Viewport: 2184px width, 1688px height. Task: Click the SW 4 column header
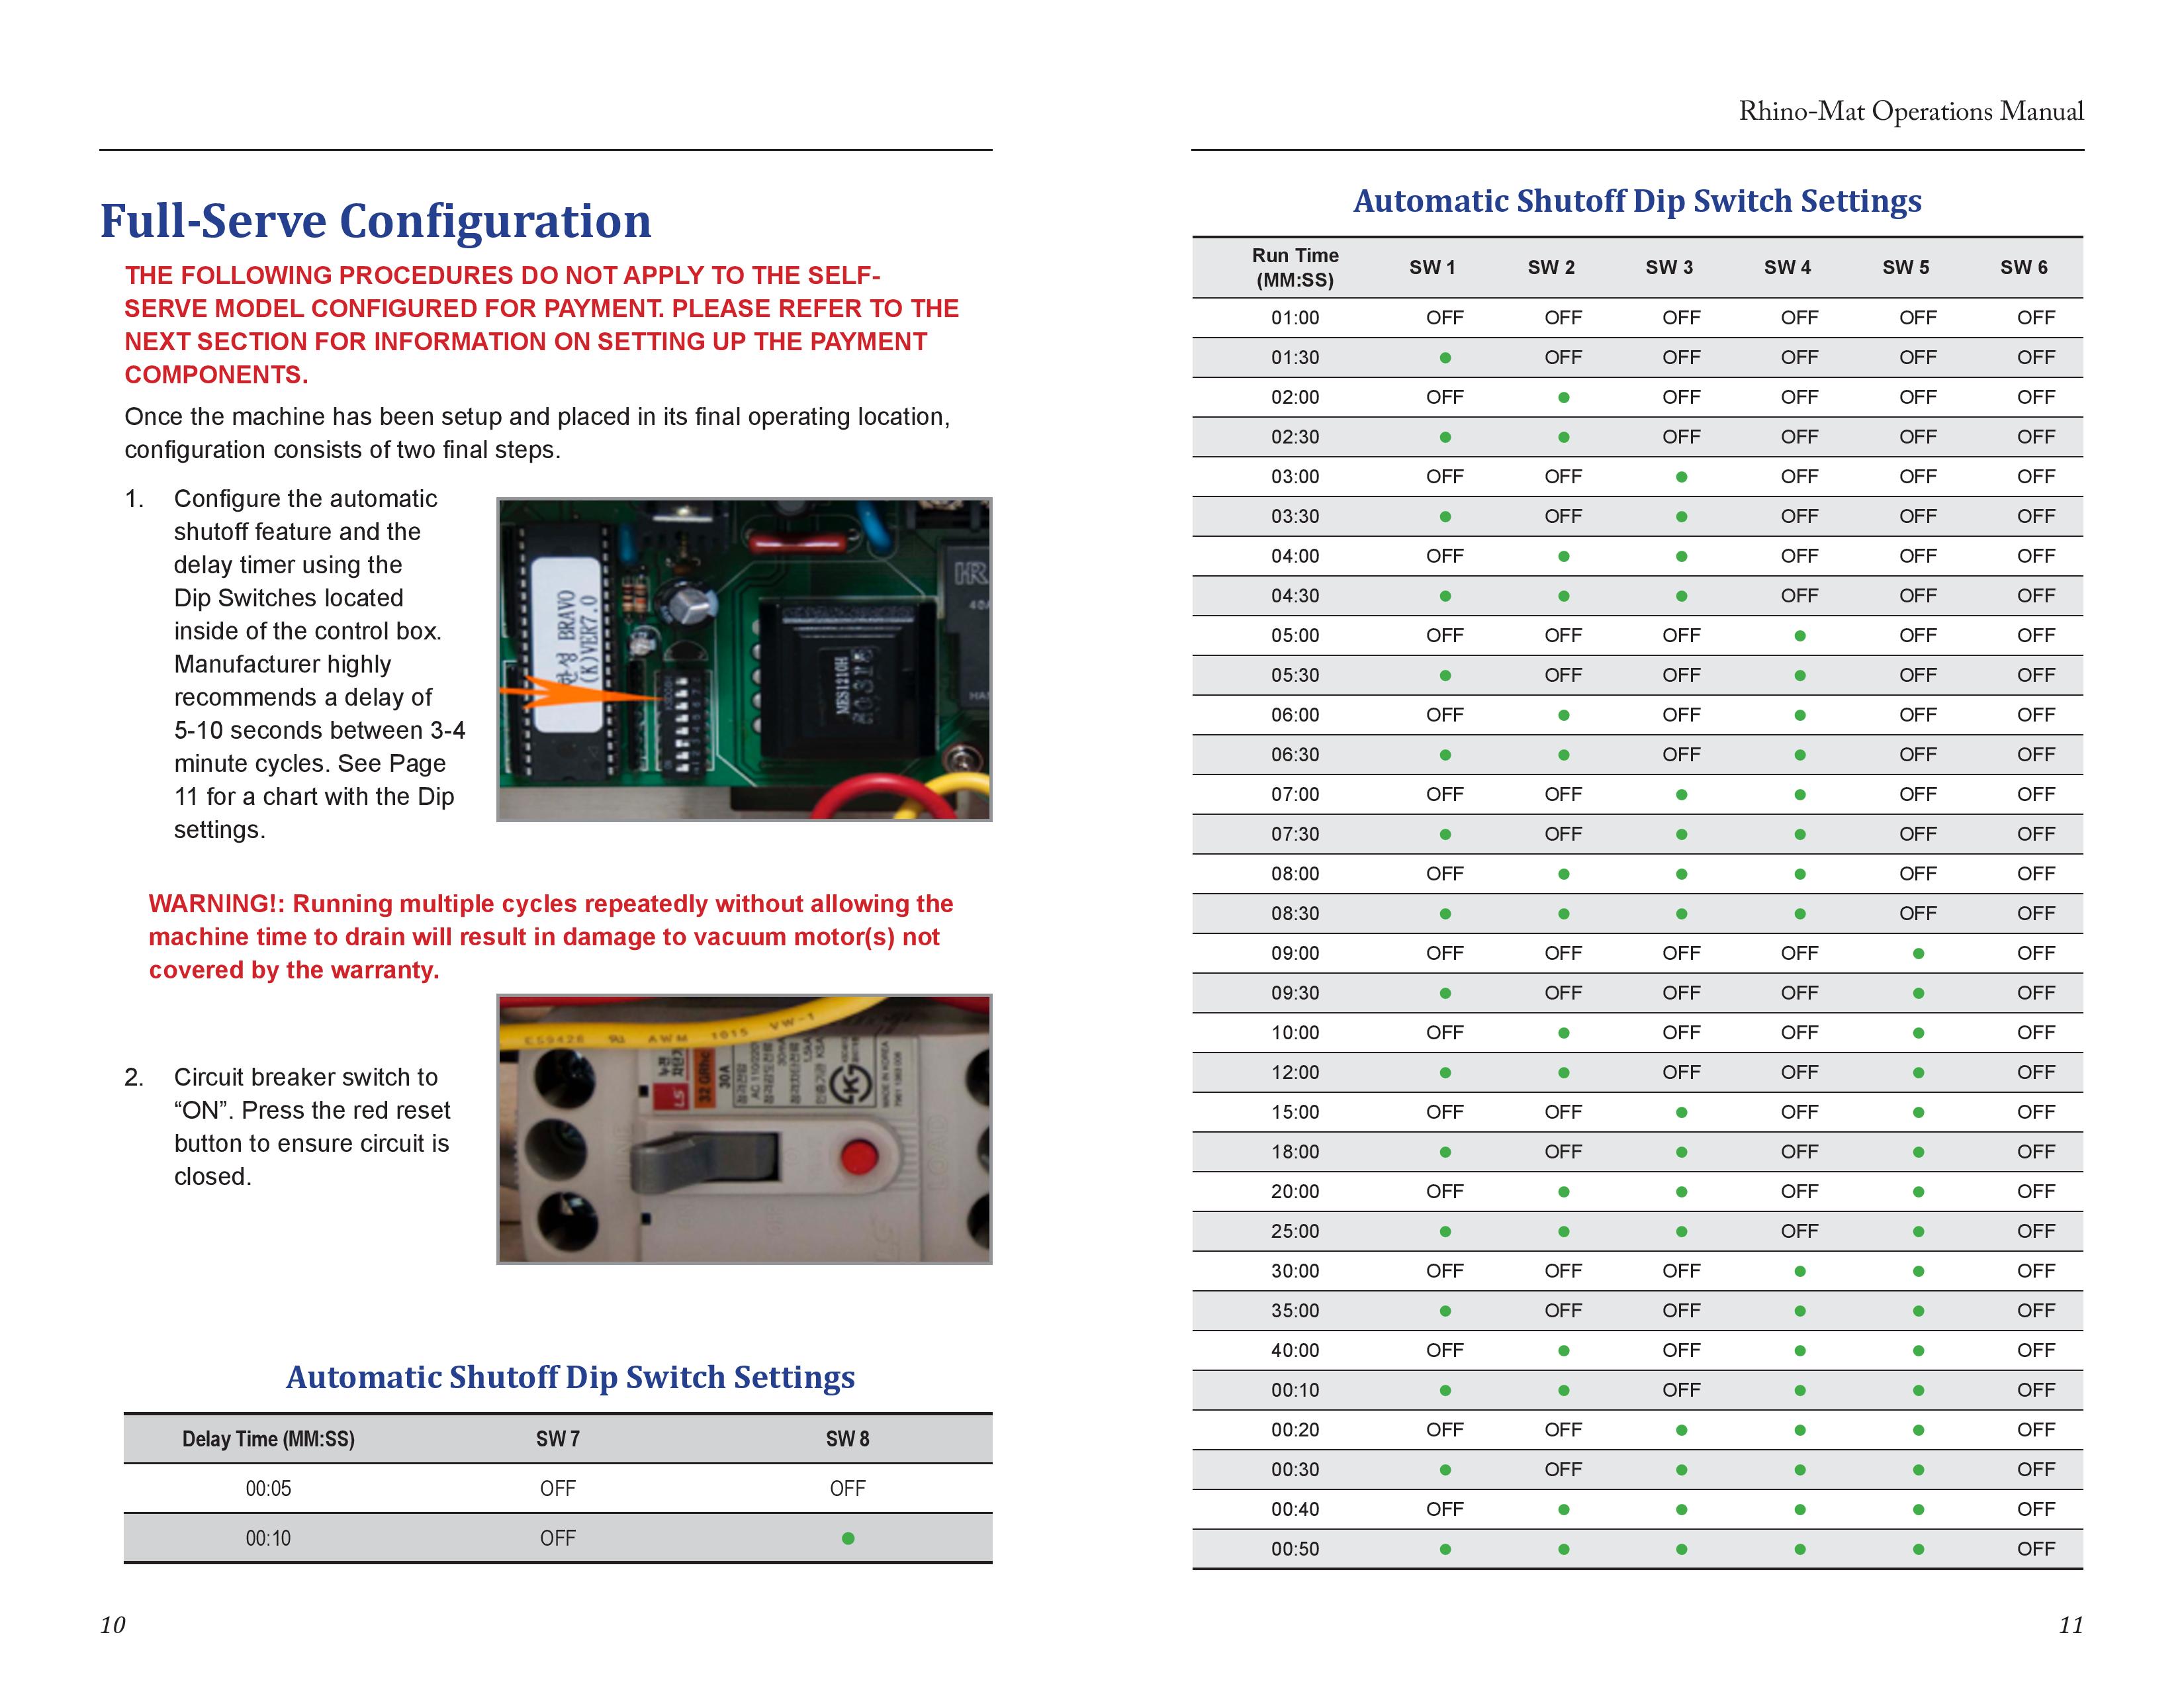tap(1787, 268)
